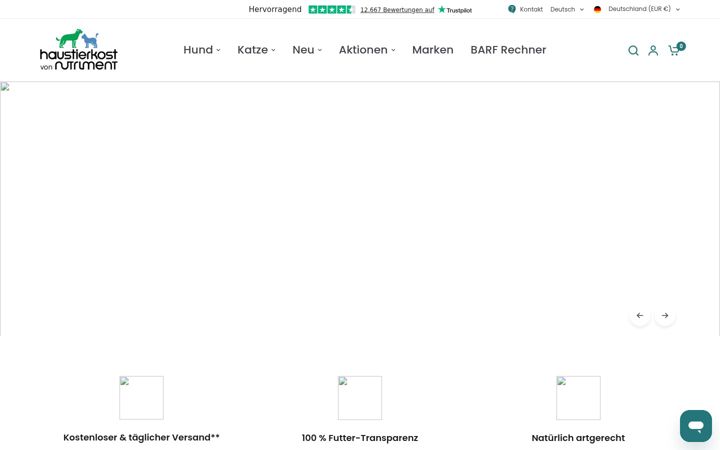Go to next slide arrow

click(x=665, y=315)
